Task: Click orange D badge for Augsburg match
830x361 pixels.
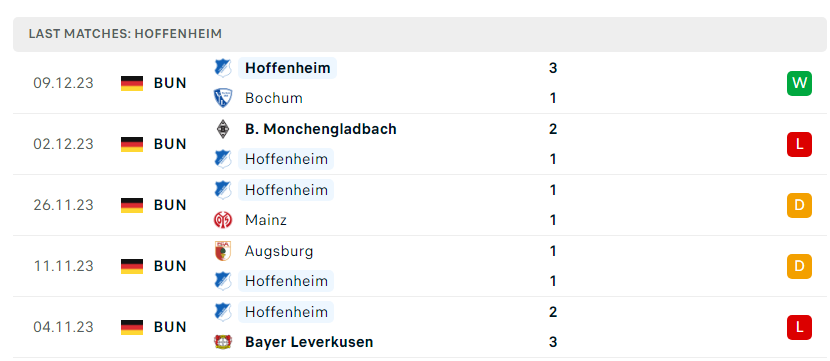Action: (x=799, y=266)
